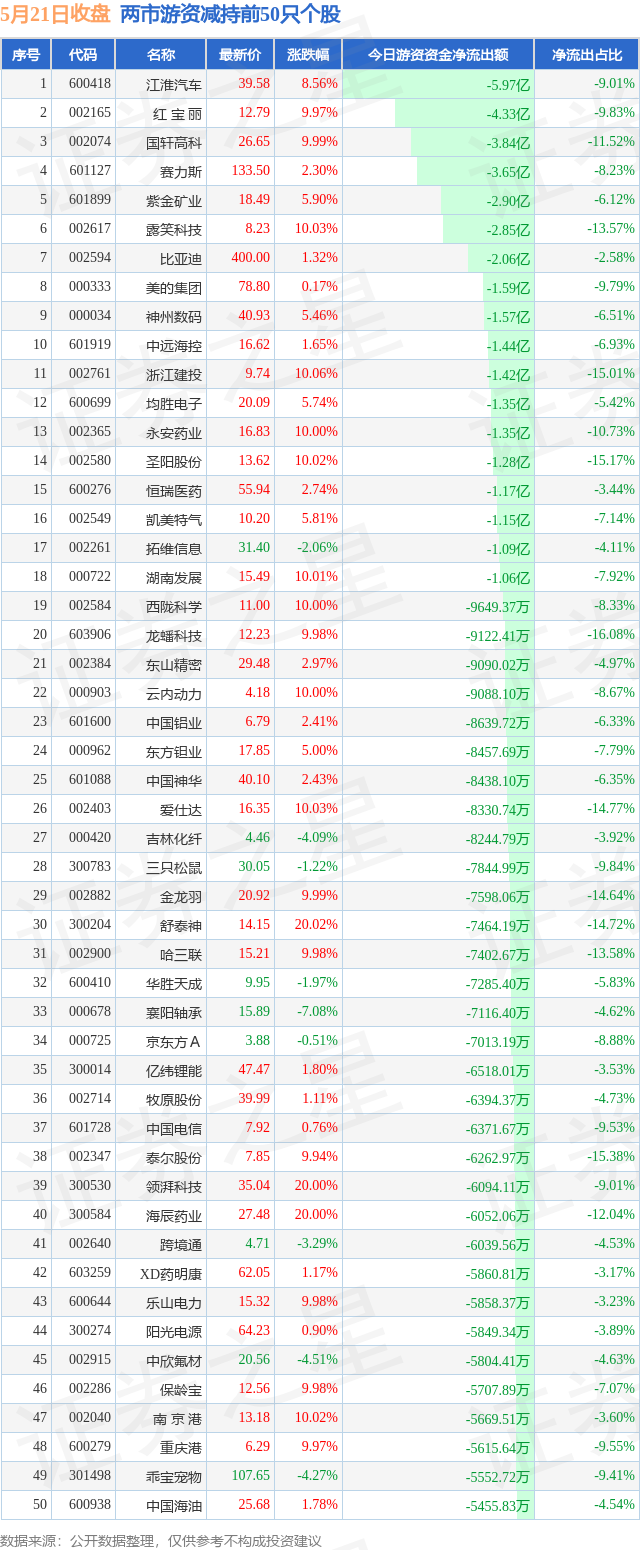Viewport: 640px width, 1550px height.
Task: Select the stock name 中欣氟材
Action: pyautogui.click(x=174, y=1360)
